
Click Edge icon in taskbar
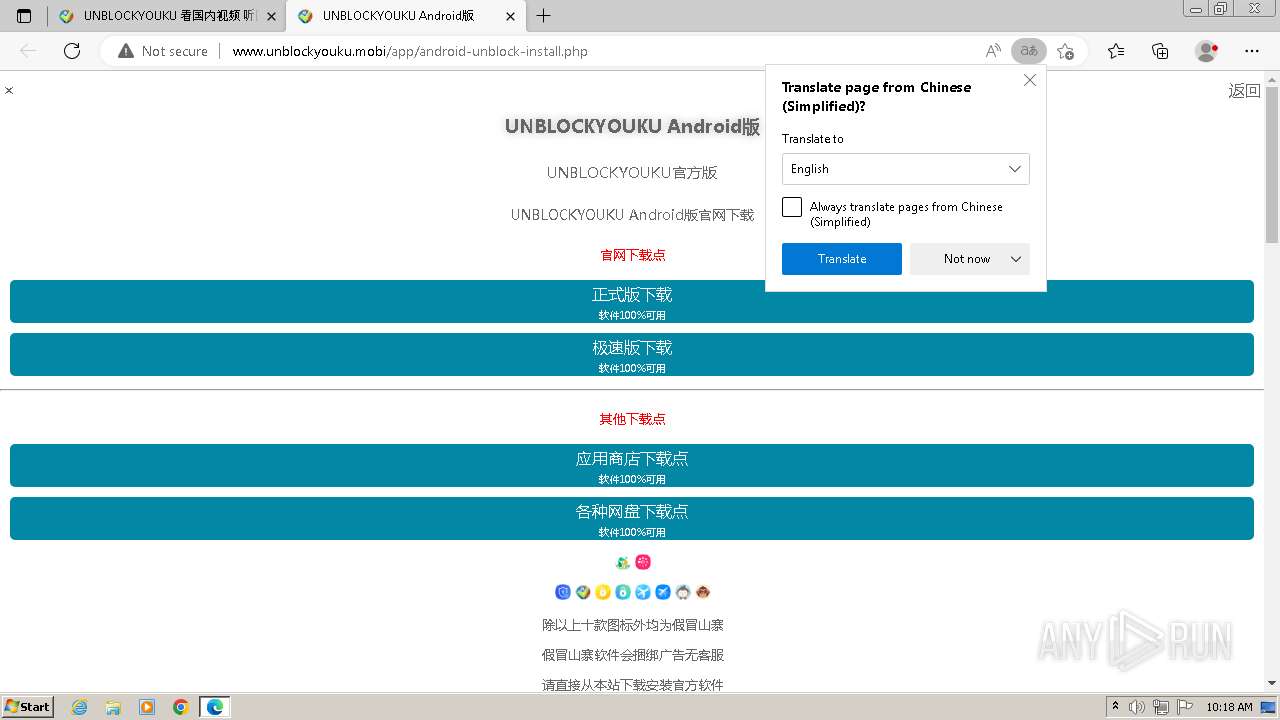tap(214, 707)
